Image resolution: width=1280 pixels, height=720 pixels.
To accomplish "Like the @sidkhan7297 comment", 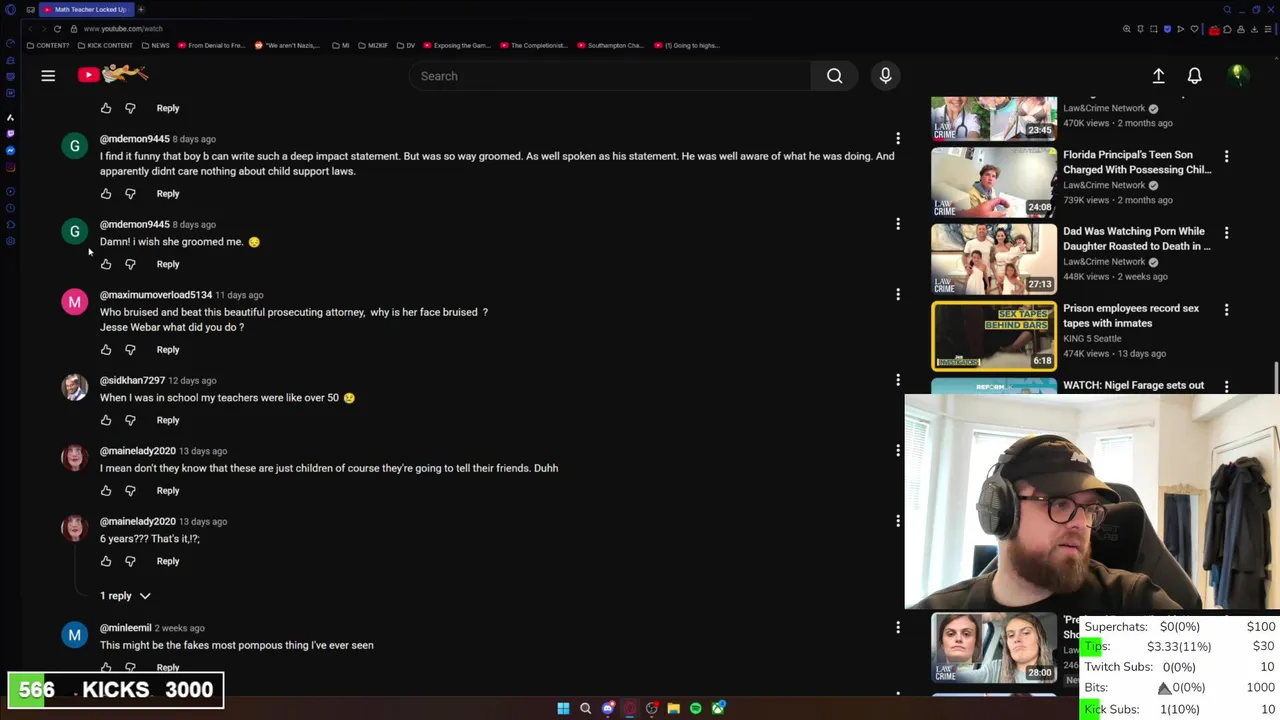I will [x=106, y=420].
